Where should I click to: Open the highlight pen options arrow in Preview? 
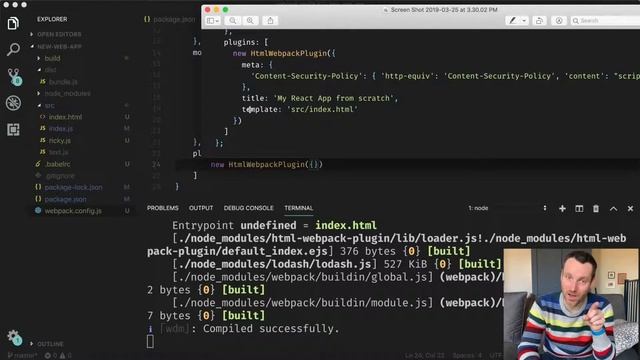(524, 20)
